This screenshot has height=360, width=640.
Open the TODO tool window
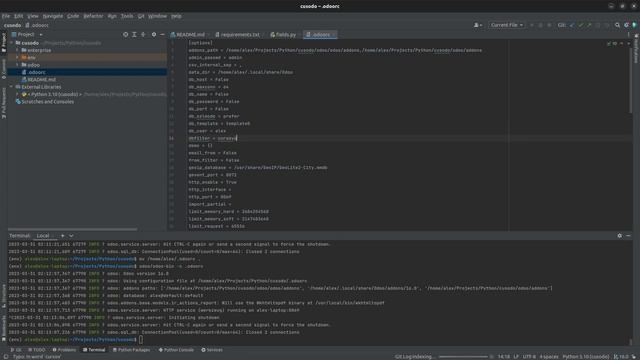[x=37, y=350]
